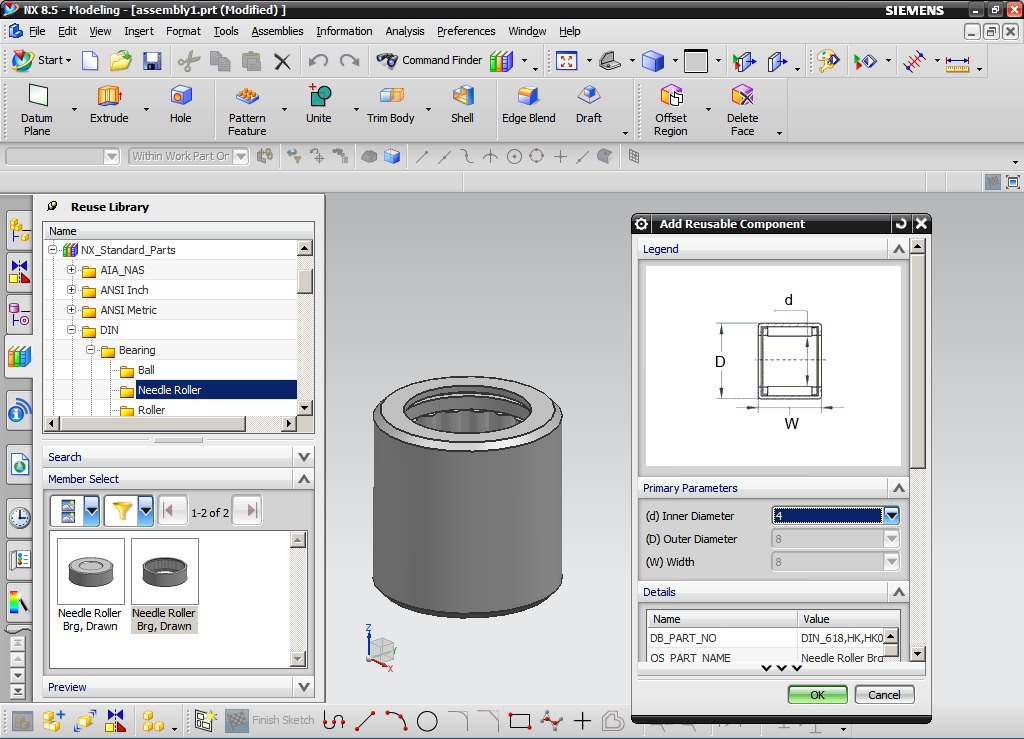The width and height of the screenshot is (1024, 739).
Task: Click the Fit view icon
Action: (566, 61)
